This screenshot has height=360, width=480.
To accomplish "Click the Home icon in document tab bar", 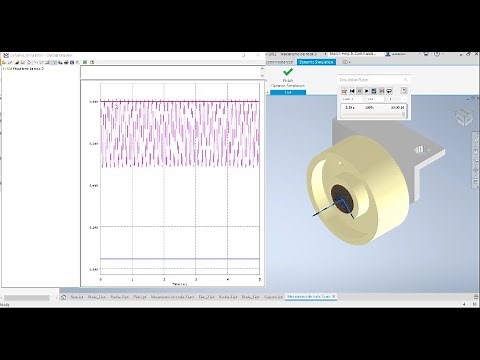I will click(x=63, y=297).
